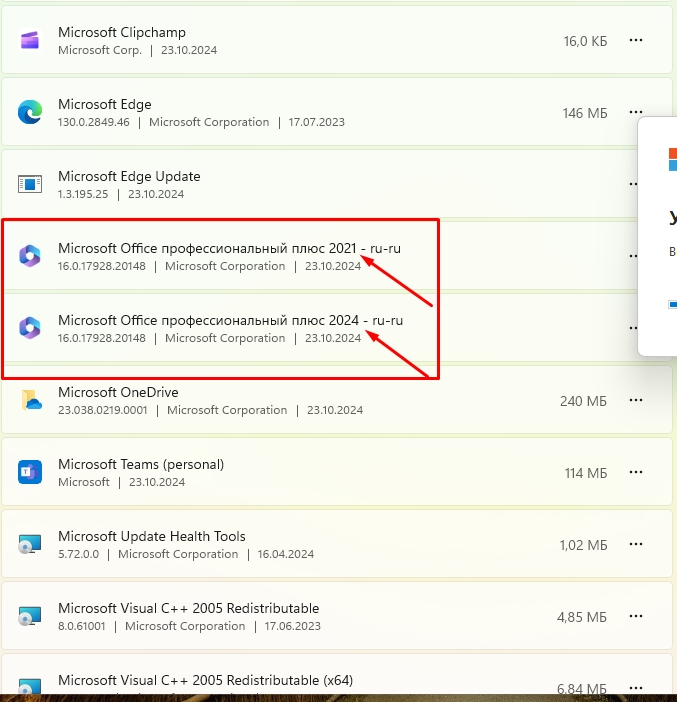This screenshot has width=677, height=702.
Task: Select the Microsoft Edge Update title
Action: 129,176
